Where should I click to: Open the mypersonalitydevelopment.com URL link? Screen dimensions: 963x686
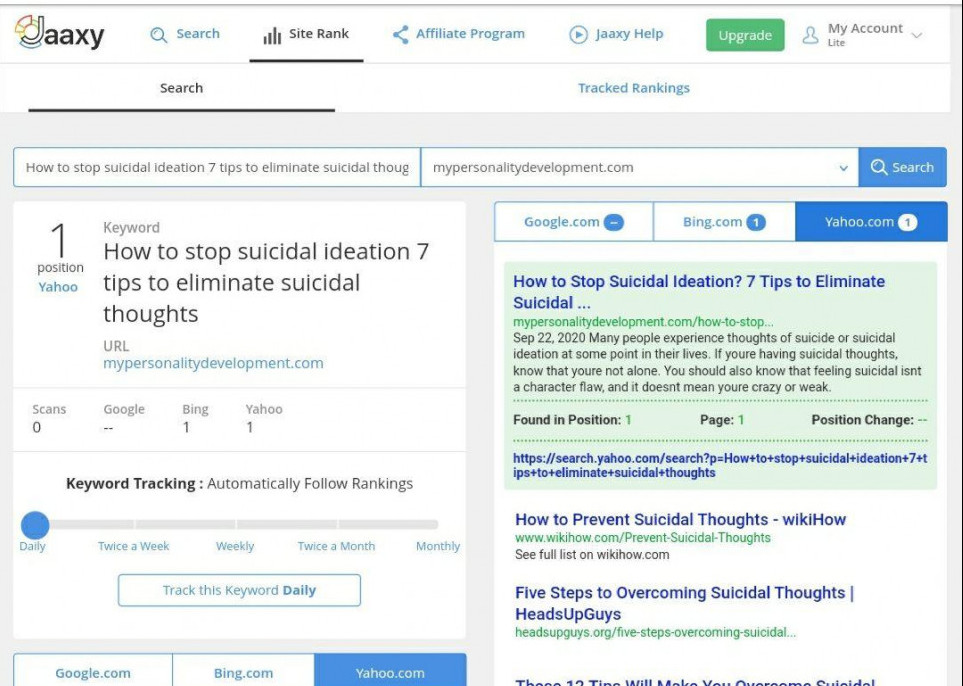pos(213,363)
